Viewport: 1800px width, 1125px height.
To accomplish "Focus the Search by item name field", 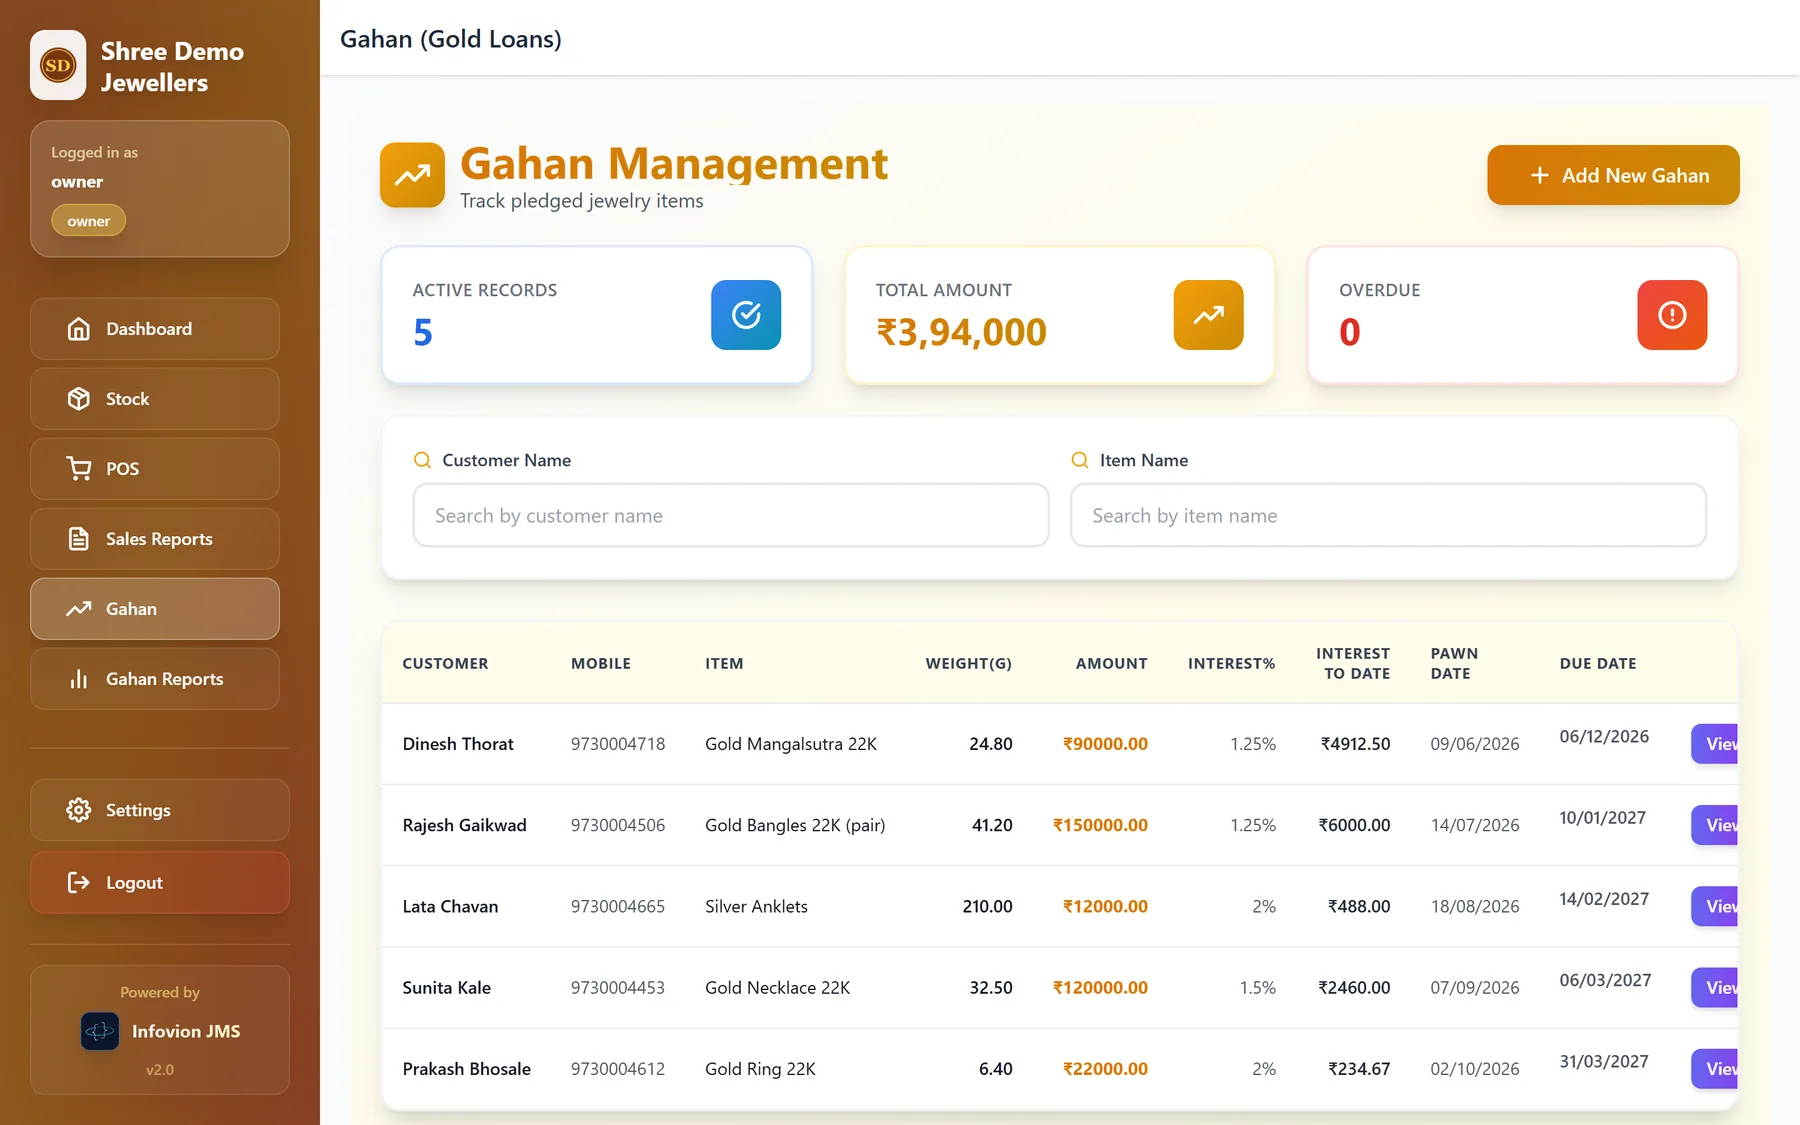I will point(1388,515).
